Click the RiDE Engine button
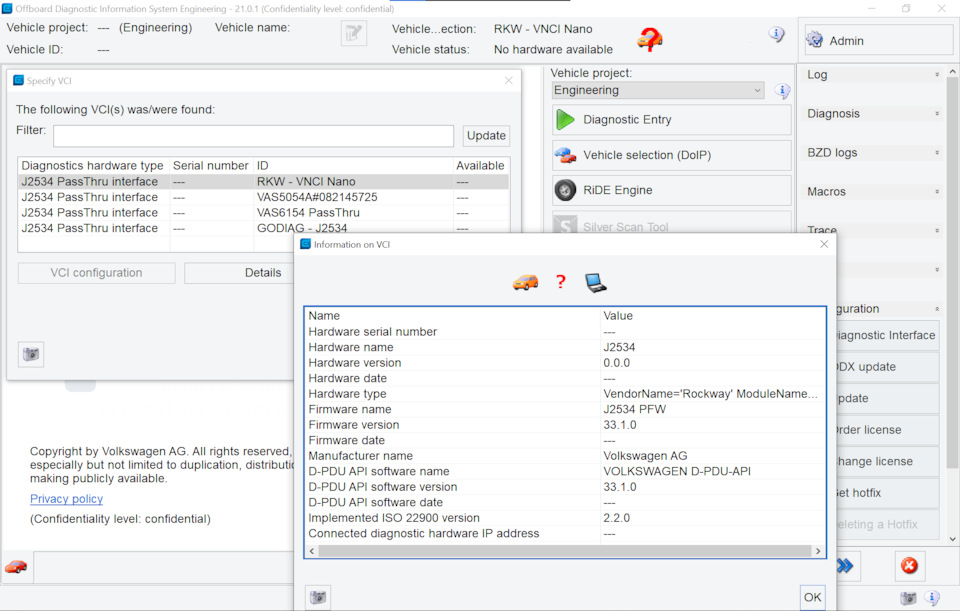 tap(672, 190)
